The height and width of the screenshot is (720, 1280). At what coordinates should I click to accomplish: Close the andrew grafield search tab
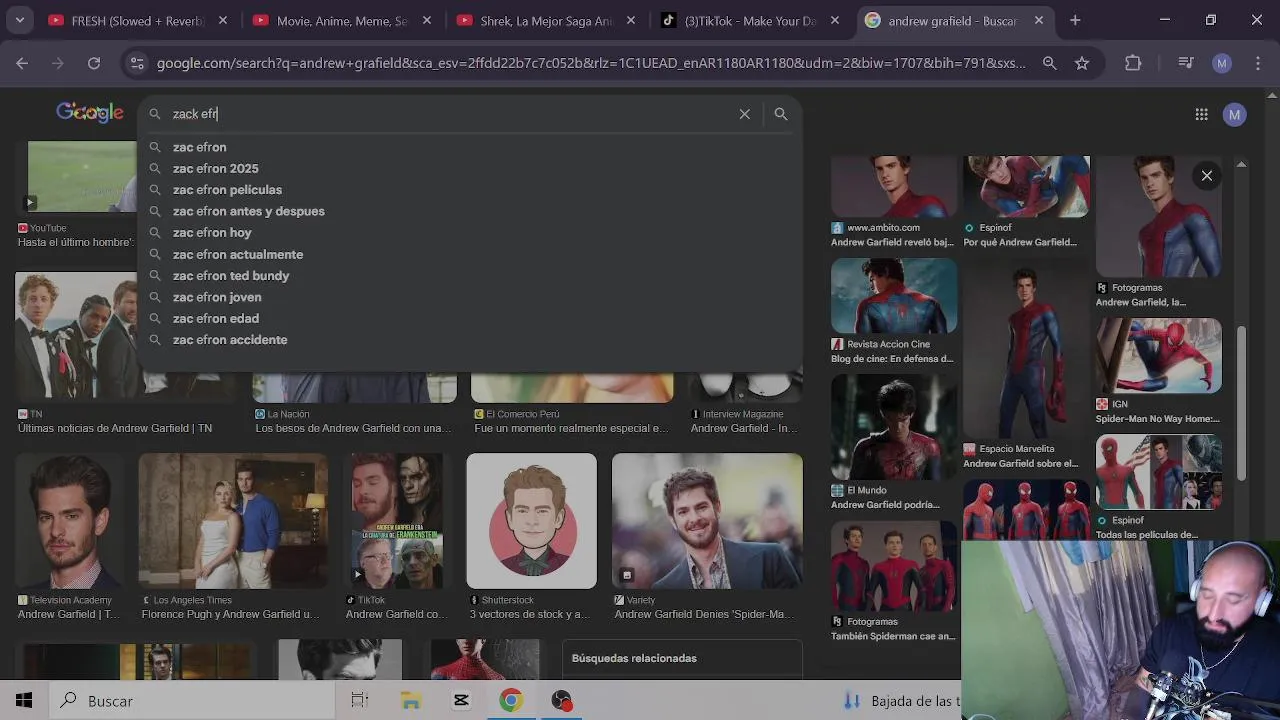pyautogui.click(x=1039, y=20)
